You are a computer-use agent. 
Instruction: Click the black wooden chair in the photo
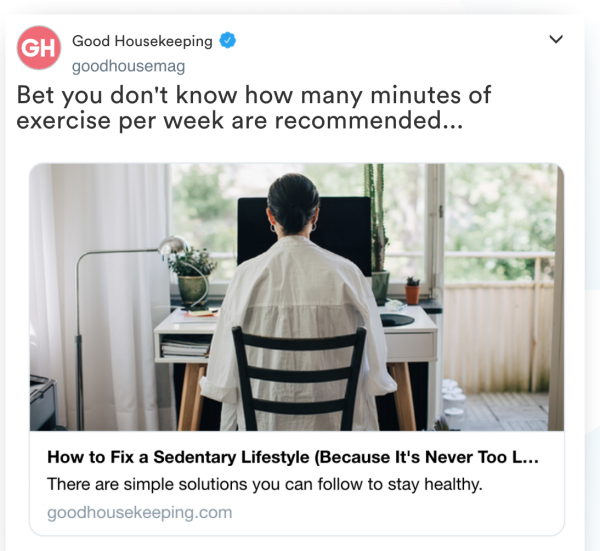point(299,378)
